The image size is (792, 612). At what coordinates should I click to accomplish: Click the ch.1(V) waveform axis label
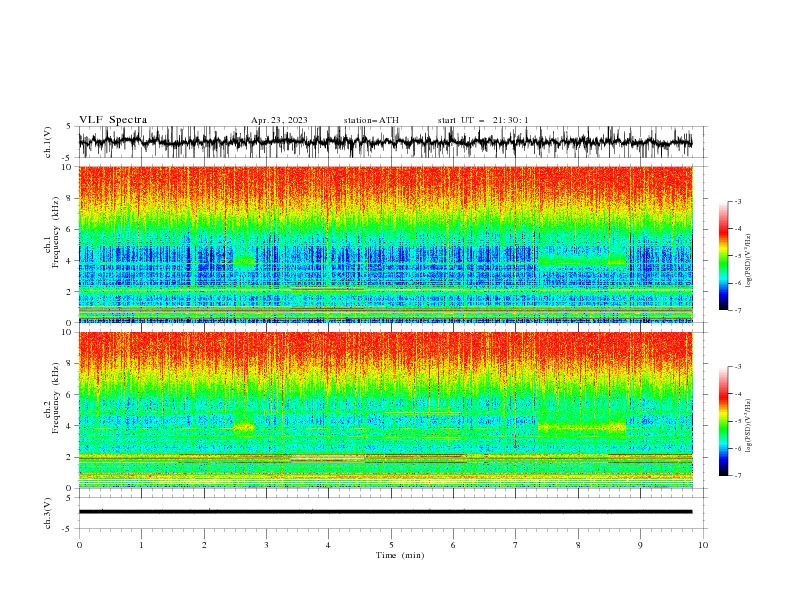click(48, 142)
